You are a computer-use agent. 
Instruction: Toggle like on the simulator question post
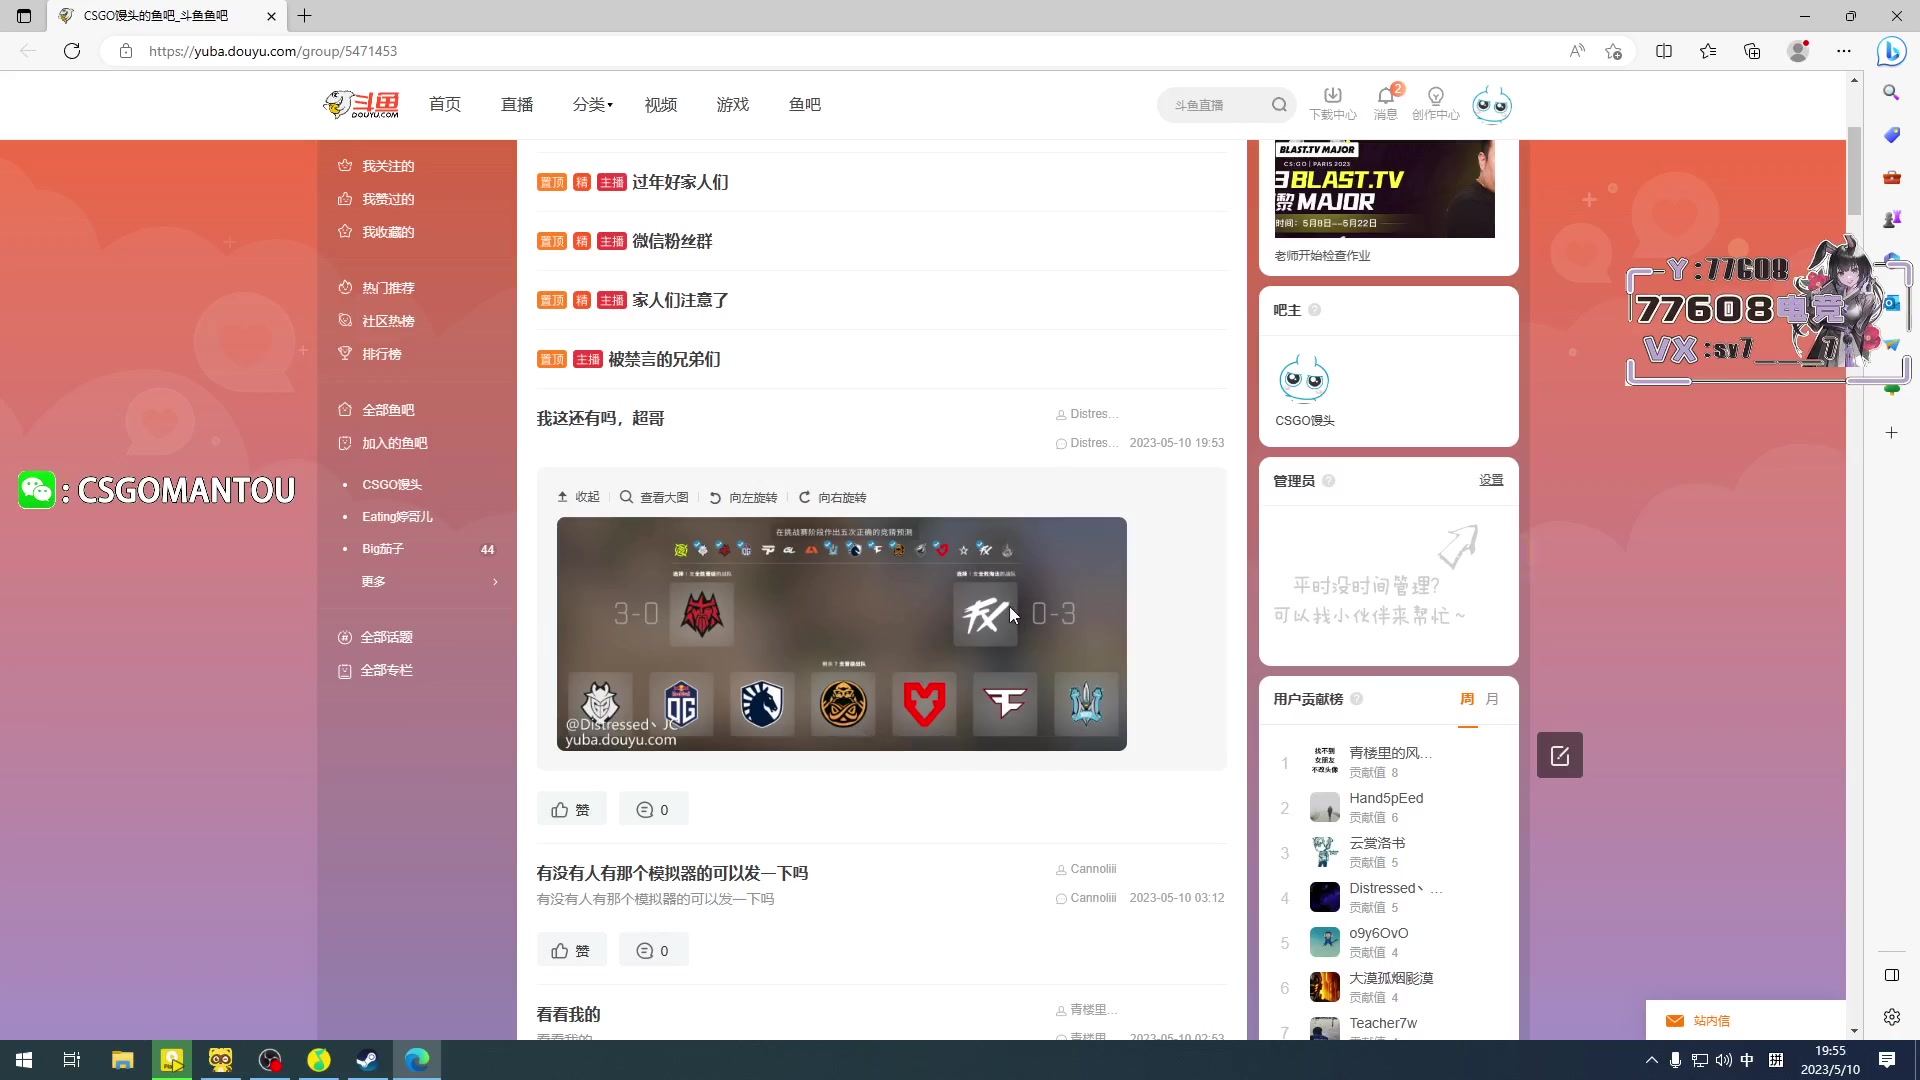tap(571, 950)
